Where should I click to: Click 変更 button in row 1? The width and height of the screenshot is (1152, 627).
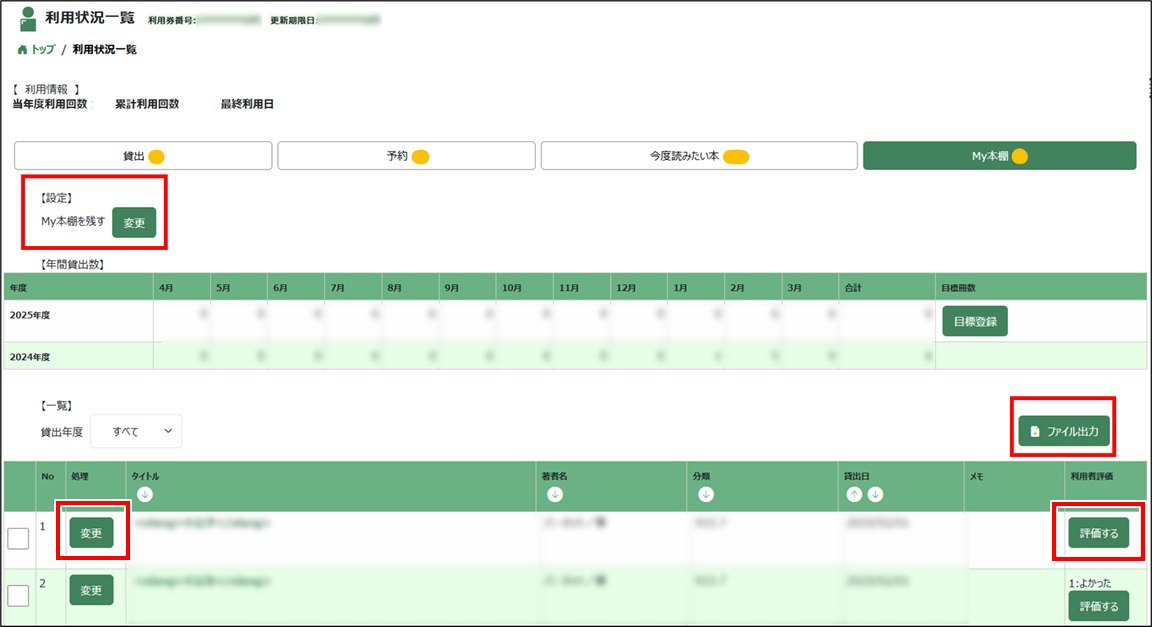tap(91, 534)
